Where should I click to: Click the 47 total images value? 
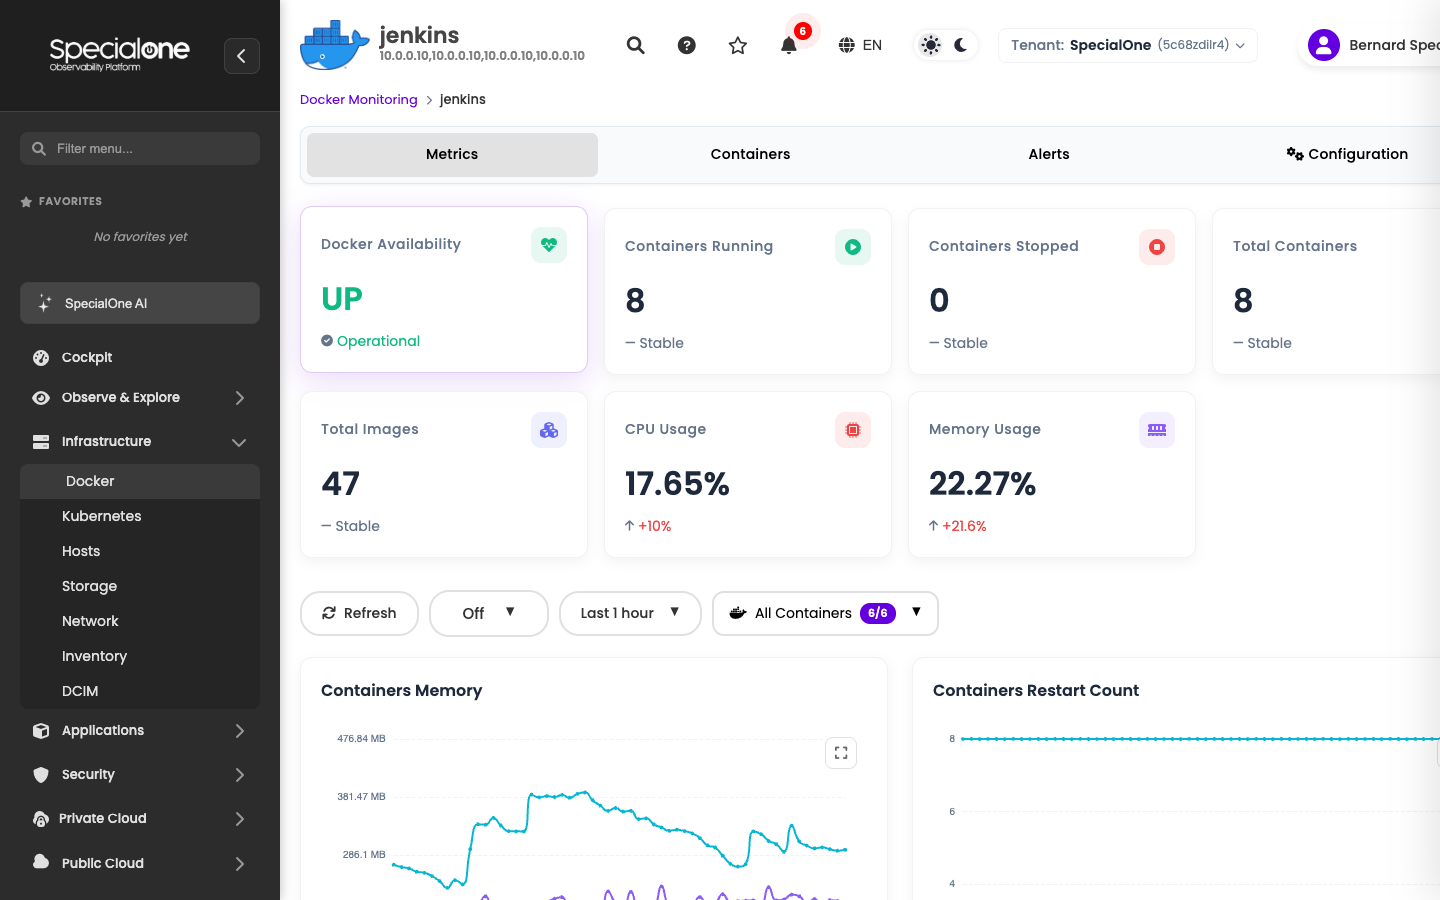340,484
